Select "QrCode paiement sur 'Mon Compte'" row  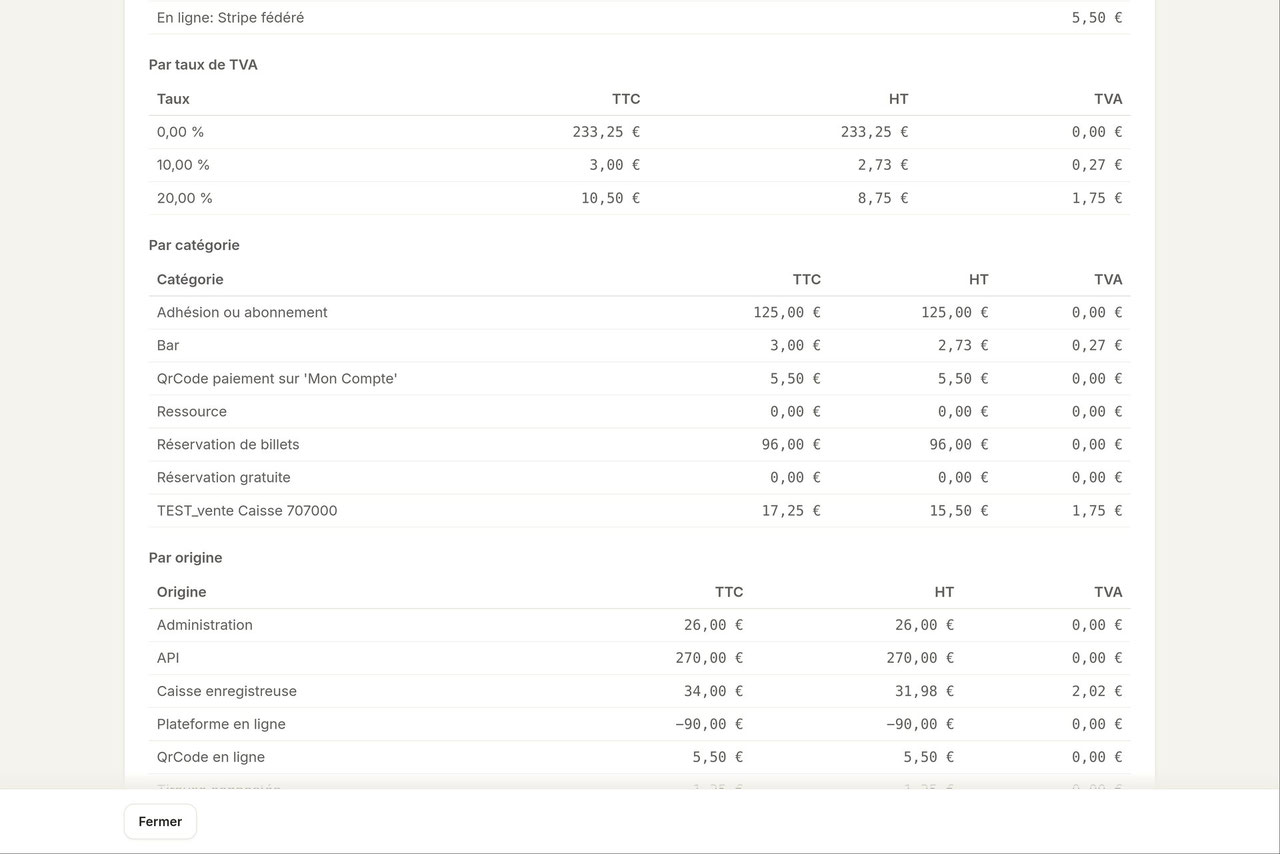tap(640, 378)
